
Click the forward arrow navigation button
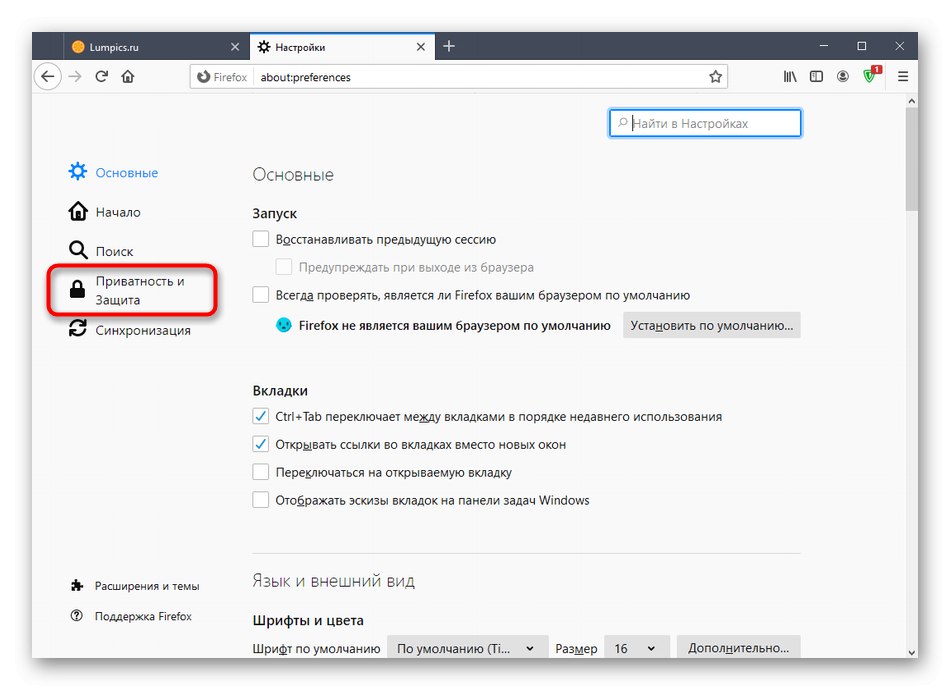pyautogui.click(x=75, y=77)
